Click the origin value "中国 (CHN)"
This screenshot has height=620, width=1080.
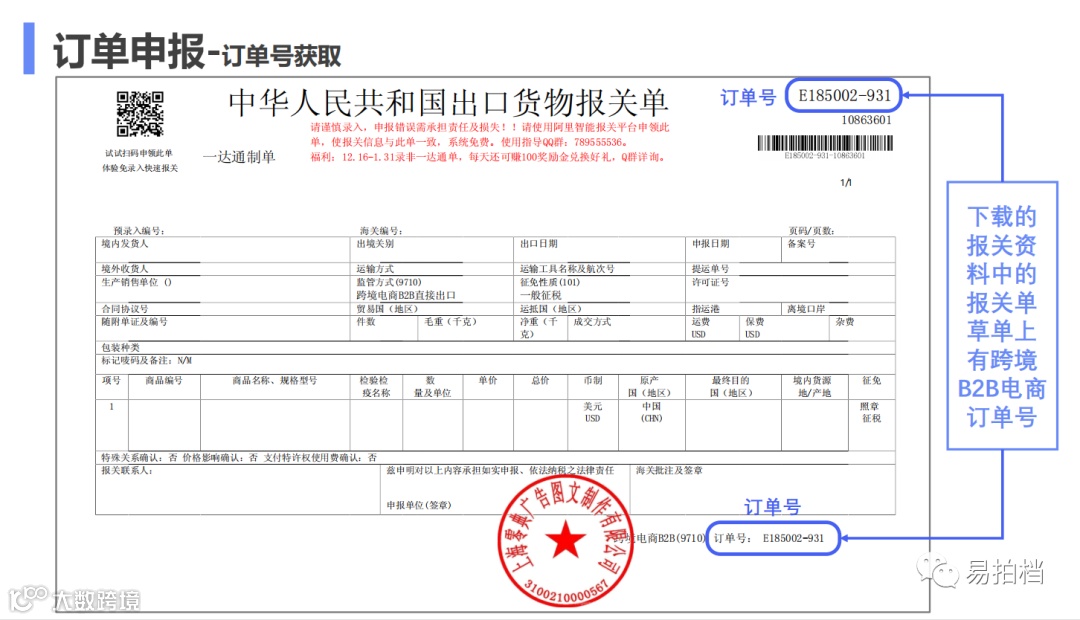click(652, 413)
